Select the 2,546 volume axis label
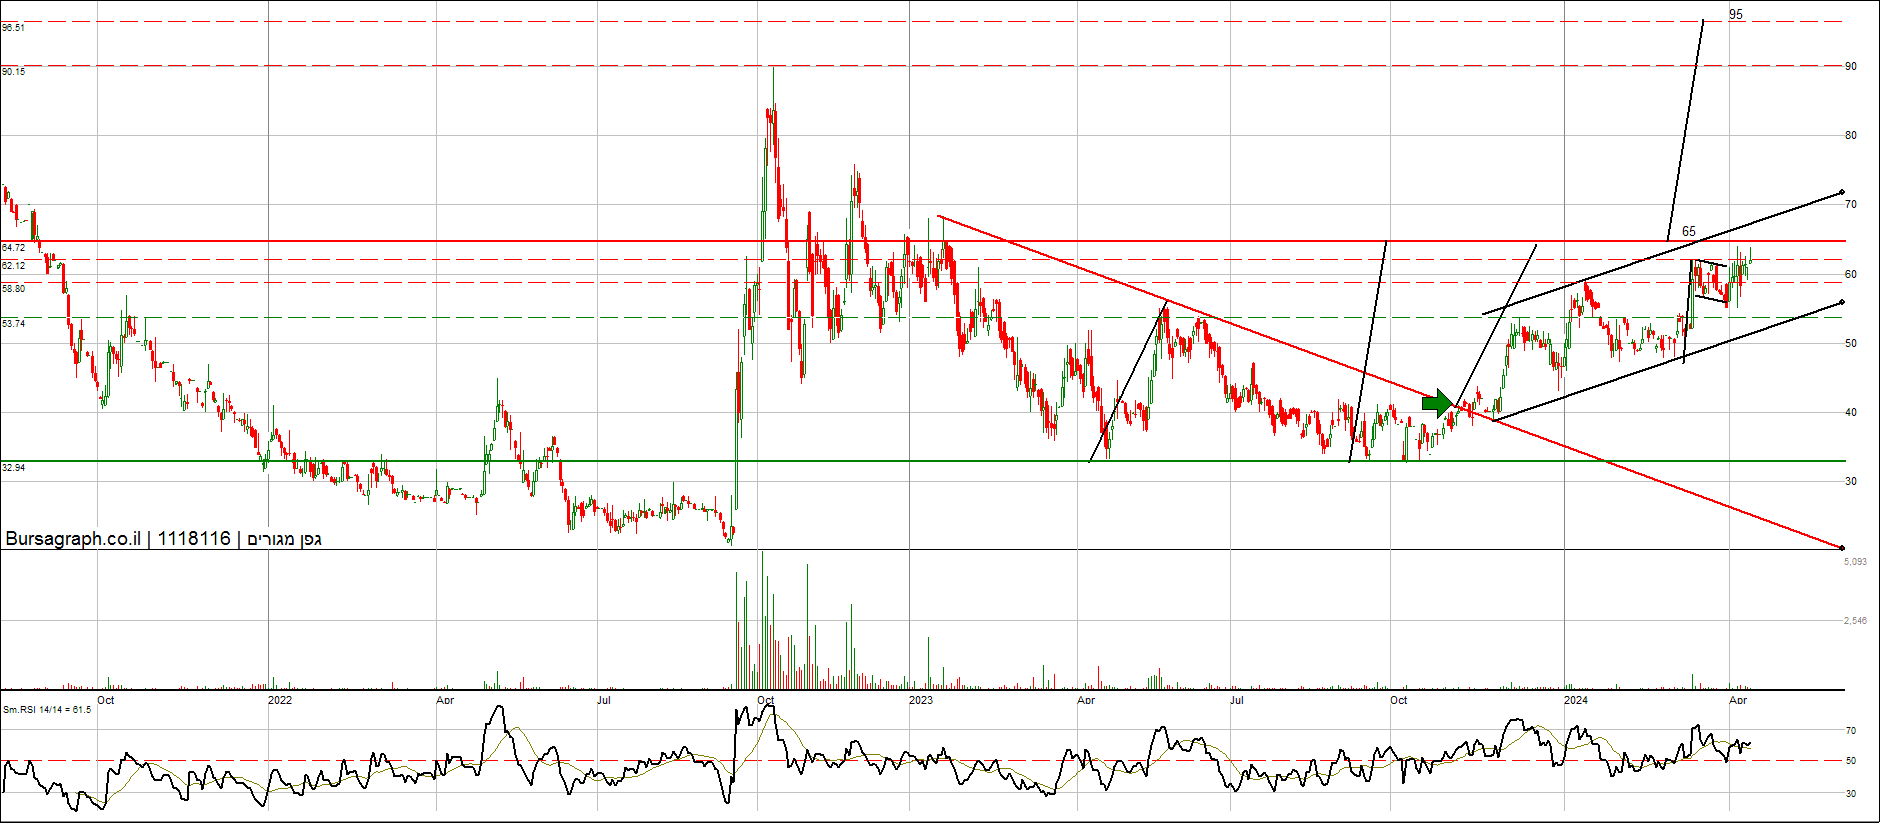Image resolution: width=1880 pixels, height=823 pixels. 1855,621
